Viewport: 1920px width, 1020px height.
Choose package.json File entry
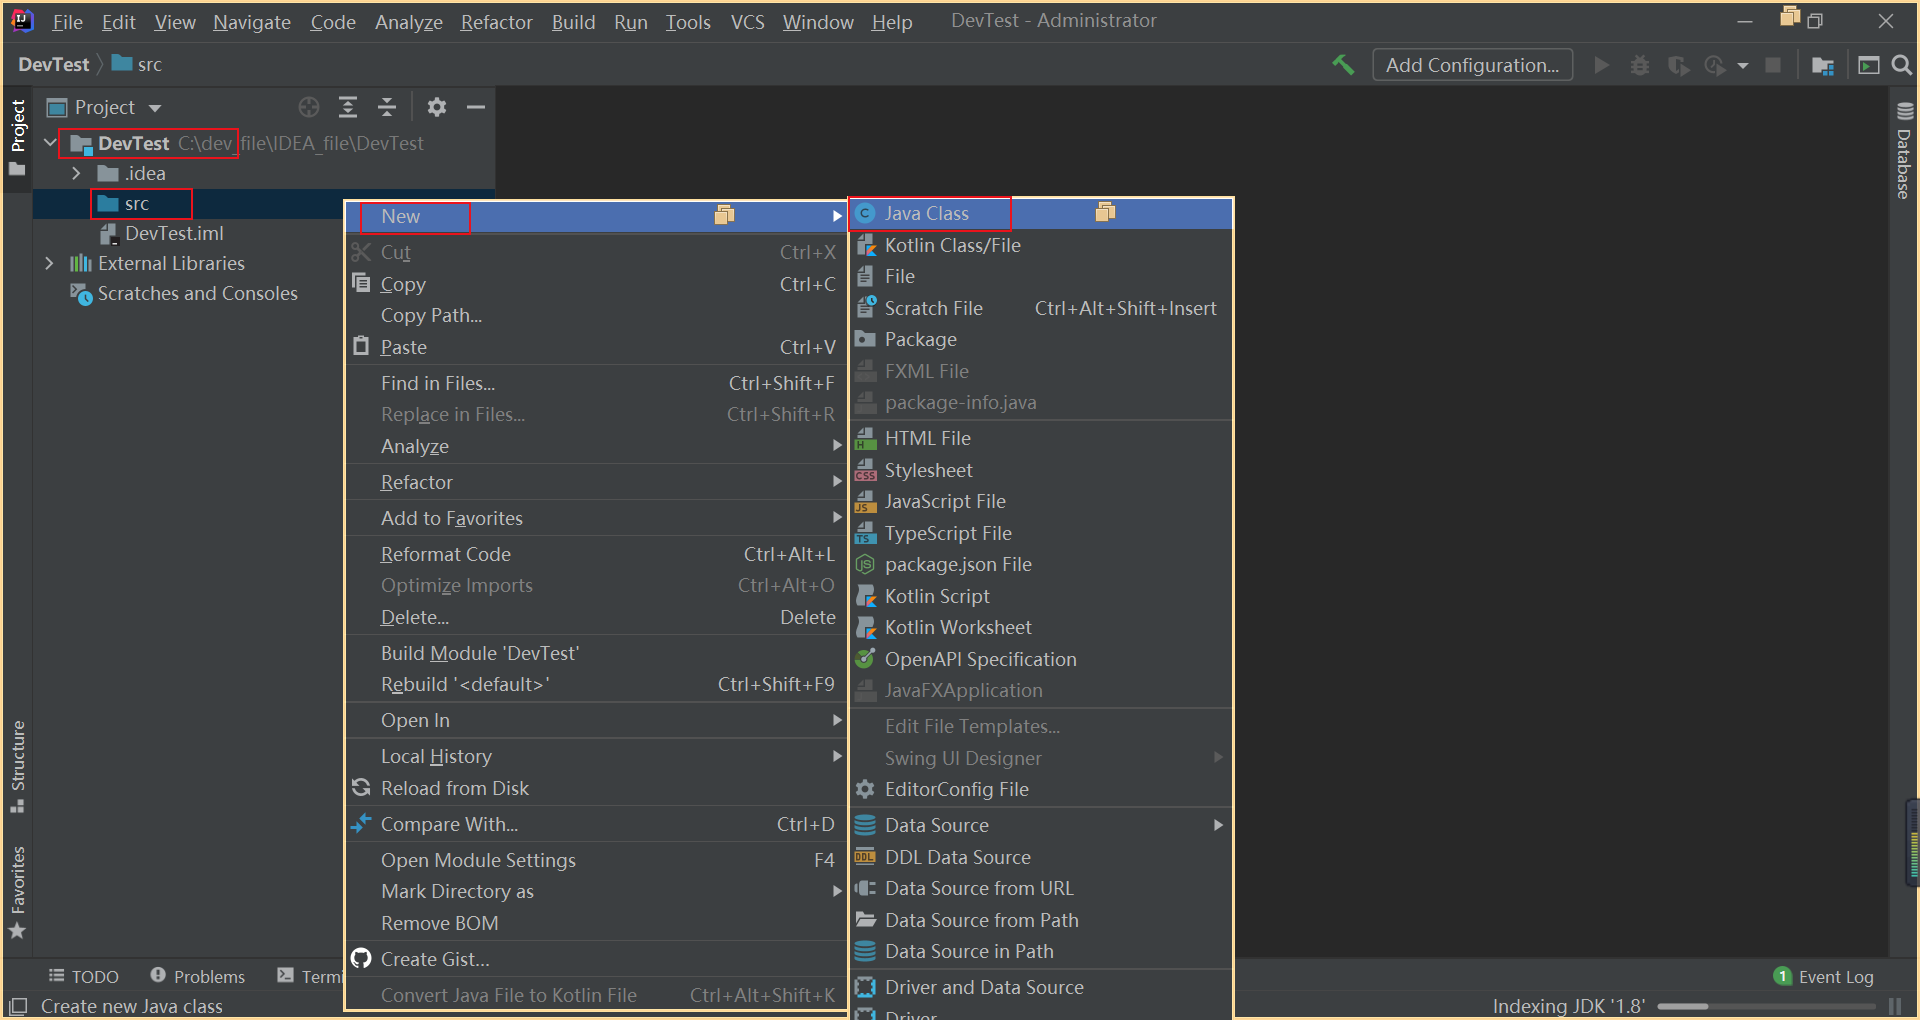(1041, 564)
